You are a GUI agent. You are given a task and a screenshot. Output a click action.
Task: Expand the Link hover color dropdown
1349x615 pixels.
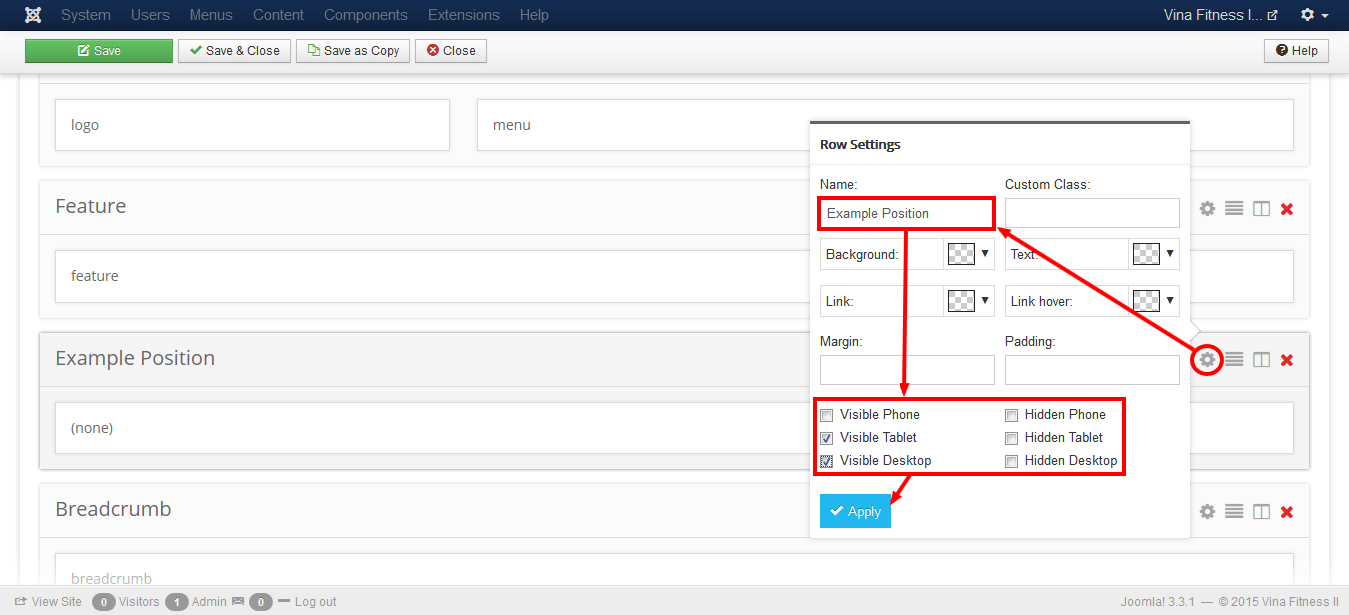coord(1169,300)
